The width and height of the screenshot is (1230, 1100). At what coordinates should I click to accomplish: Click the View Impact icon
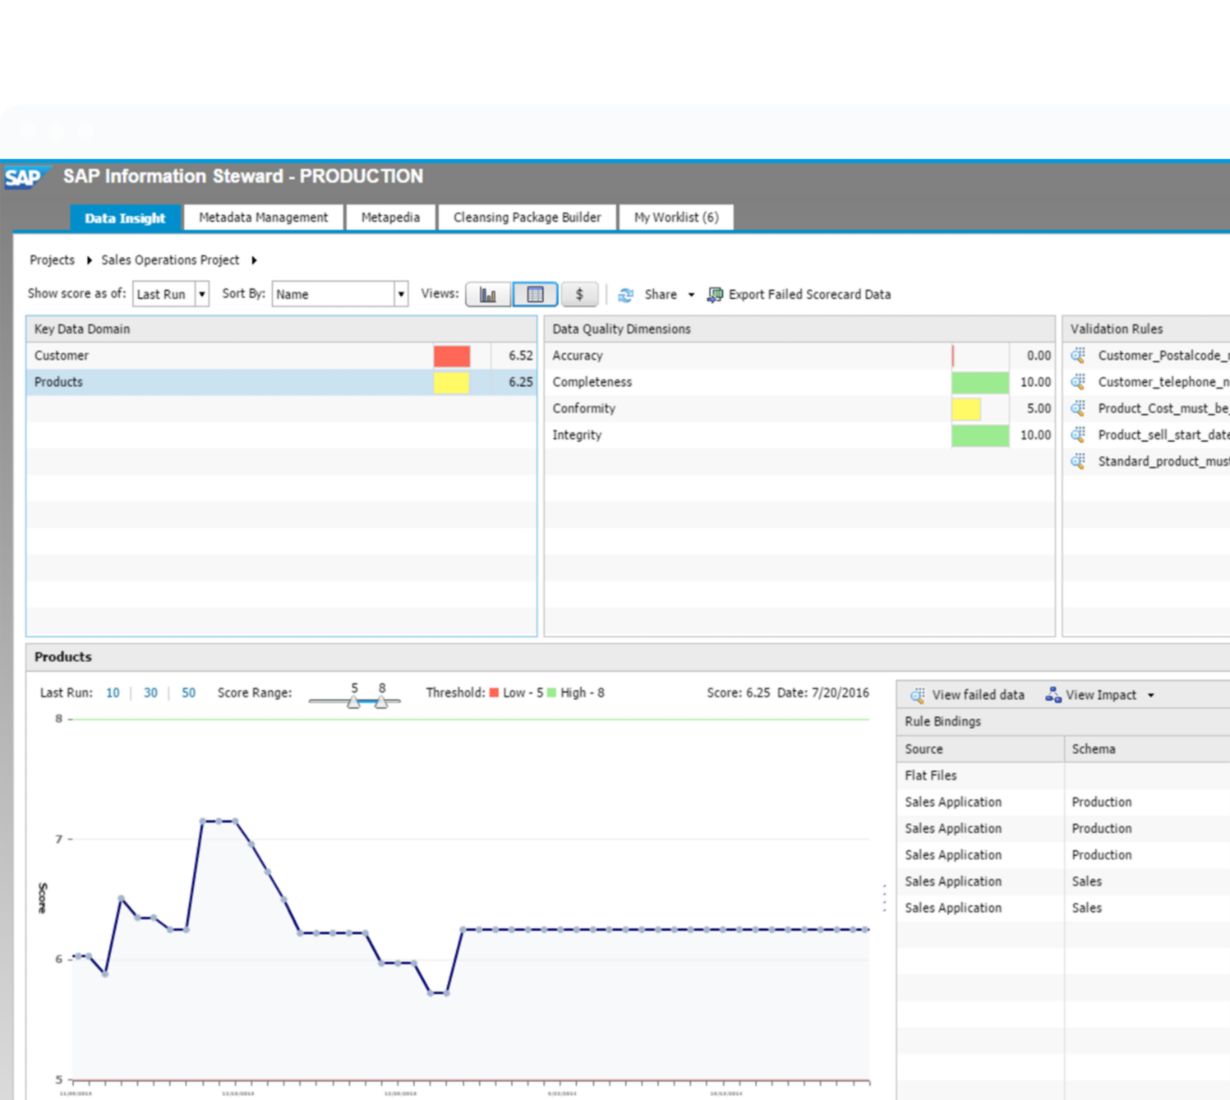[1052, 695]
